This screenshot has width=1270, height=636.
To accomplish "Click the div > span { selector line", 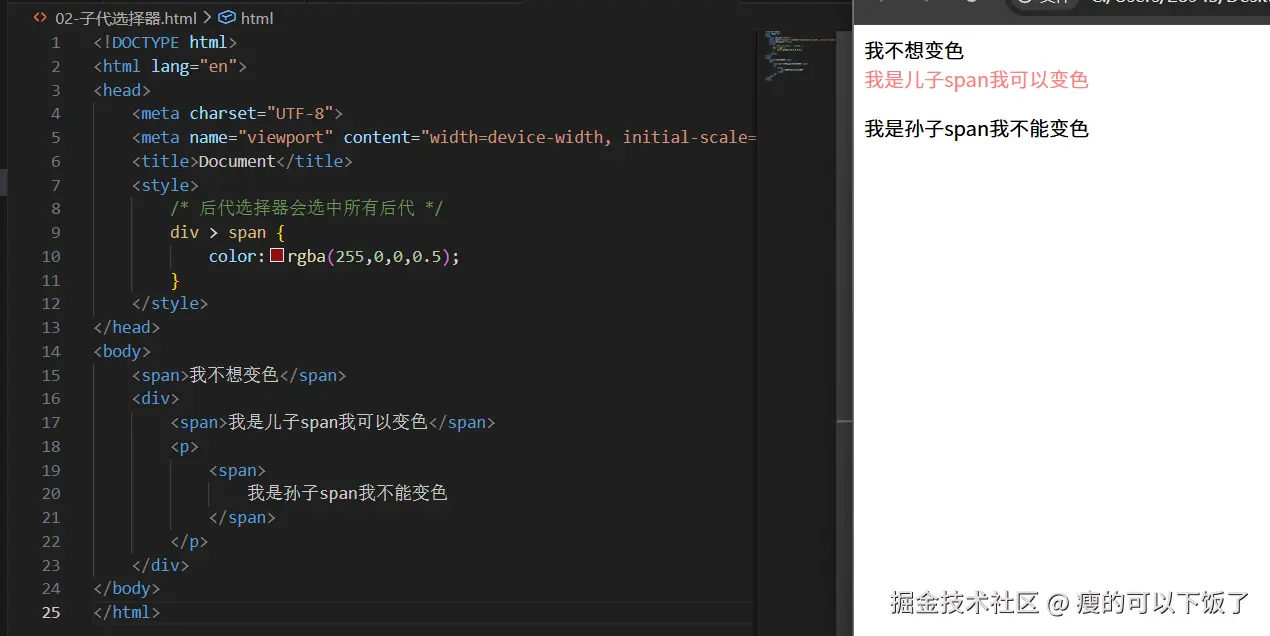I will (x=228, y=232).
